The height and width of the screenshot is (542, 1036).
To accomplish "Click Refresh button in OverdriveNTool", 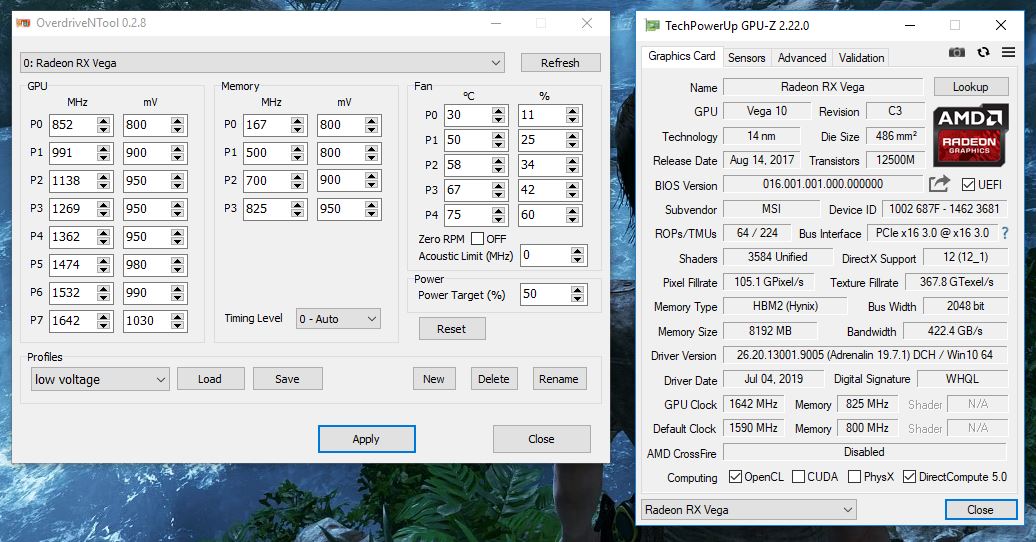I will click(x=560, y=63).
